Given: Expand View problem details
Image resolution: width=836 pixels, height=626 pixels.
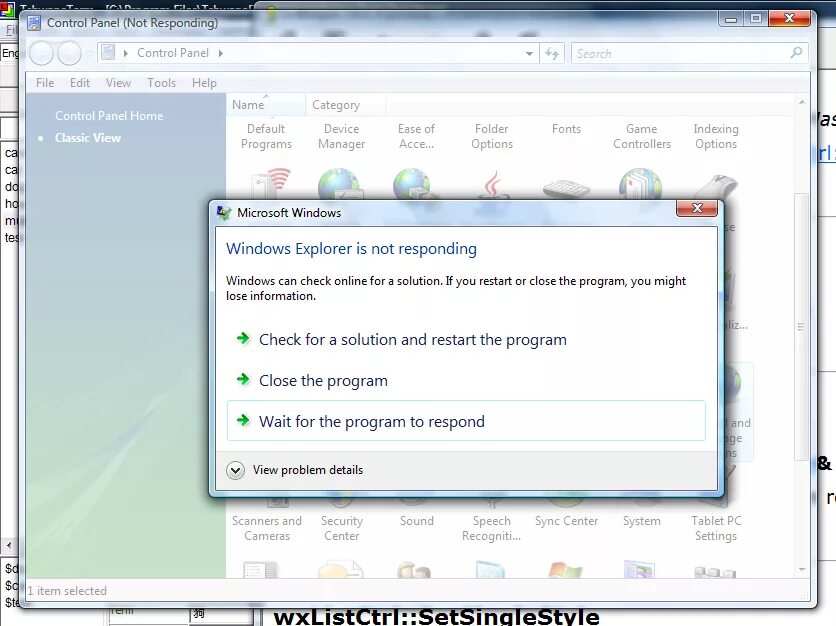Looking at the screenshot, I should click(x=295, y=470).
